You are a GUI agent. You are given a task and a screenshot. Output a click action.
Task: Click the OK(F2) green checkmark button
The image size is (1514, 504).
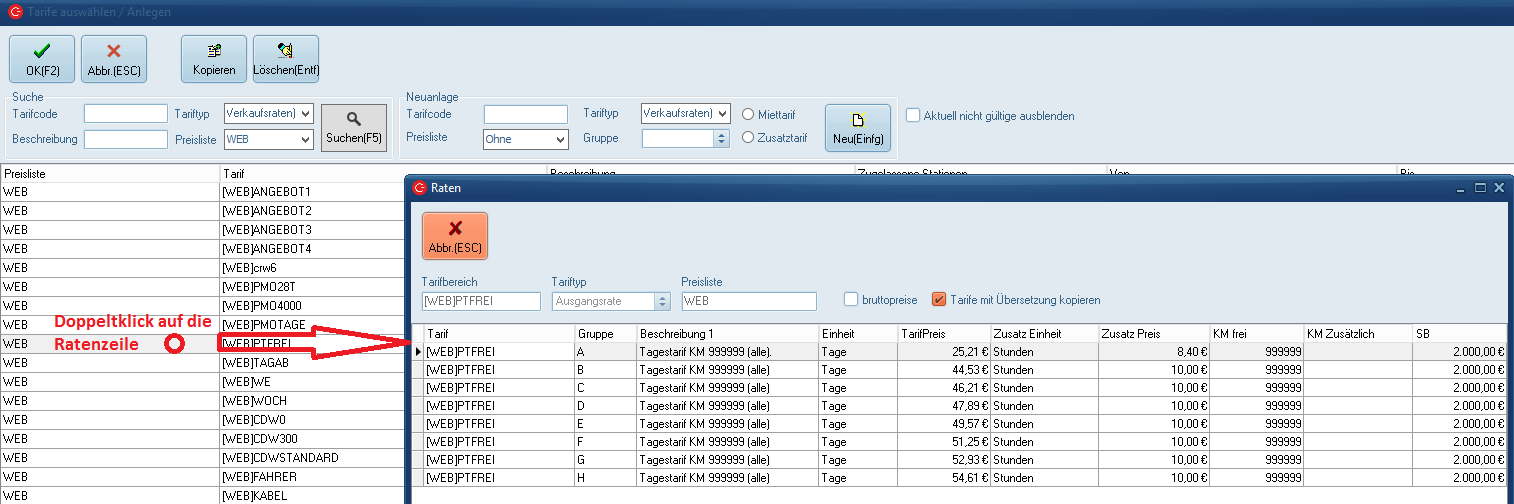coord(42,59)
